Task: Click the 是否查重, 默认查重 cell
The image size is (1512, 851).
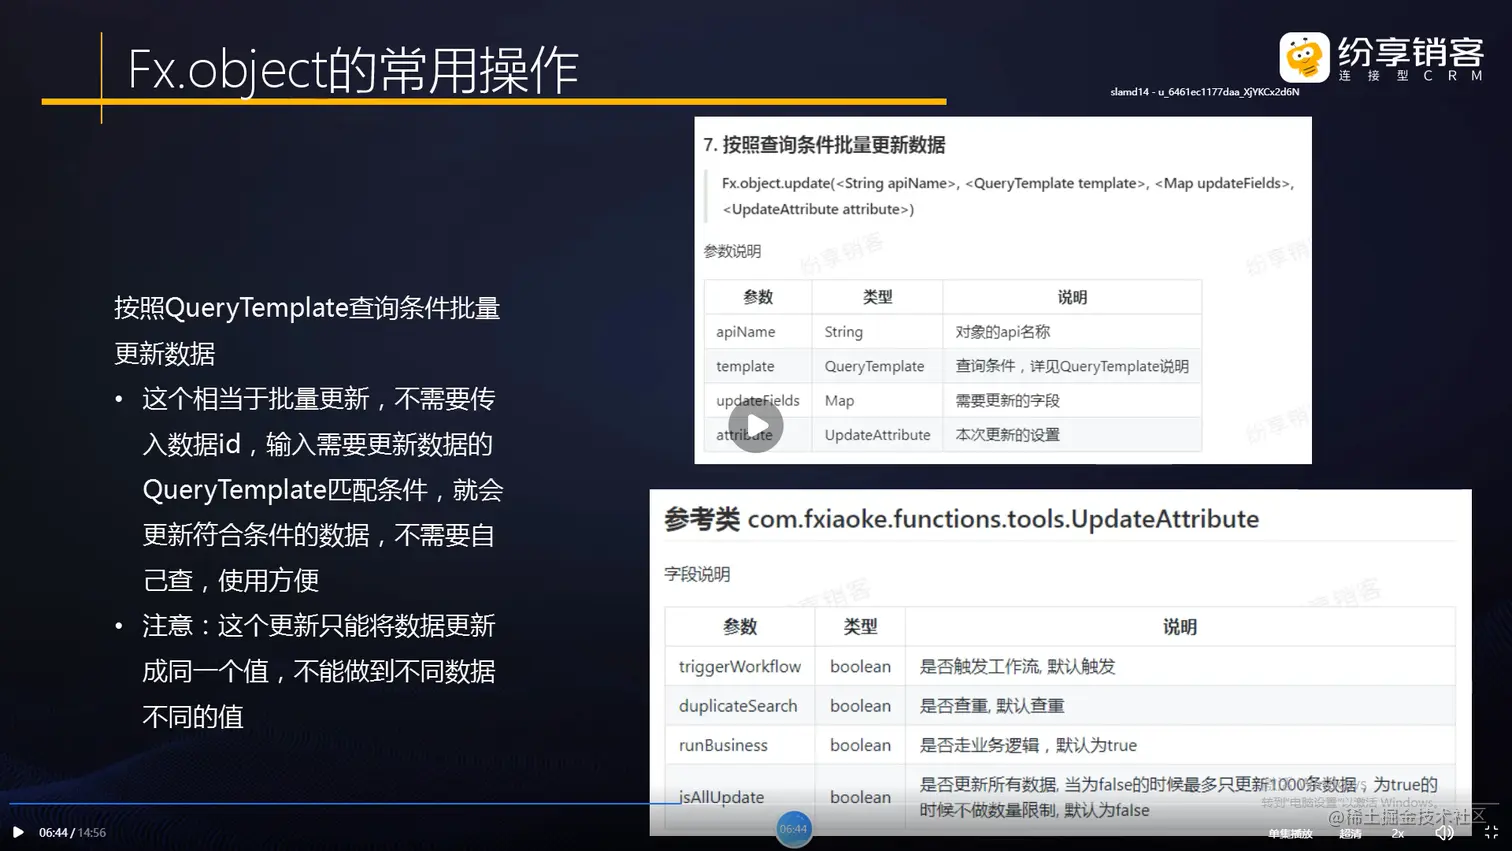Action: tap(1180, 705)
